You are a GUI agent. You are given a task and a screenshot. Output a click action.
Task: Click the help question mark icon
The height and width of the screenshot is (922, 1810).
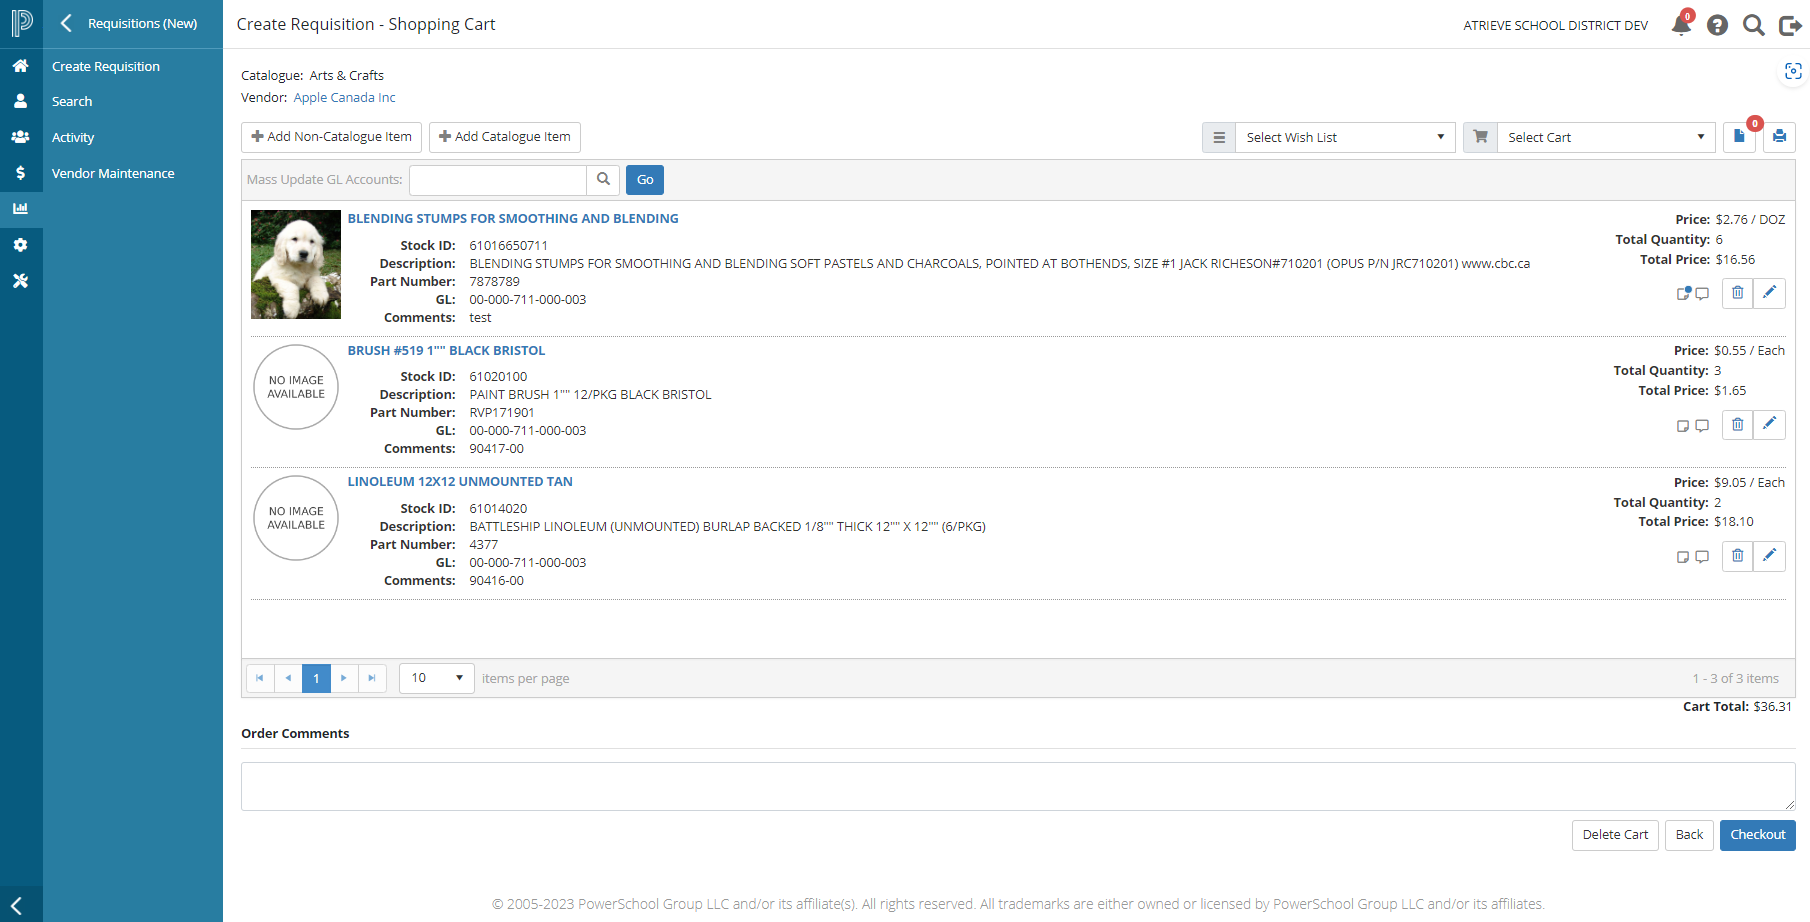[1717, 25]
